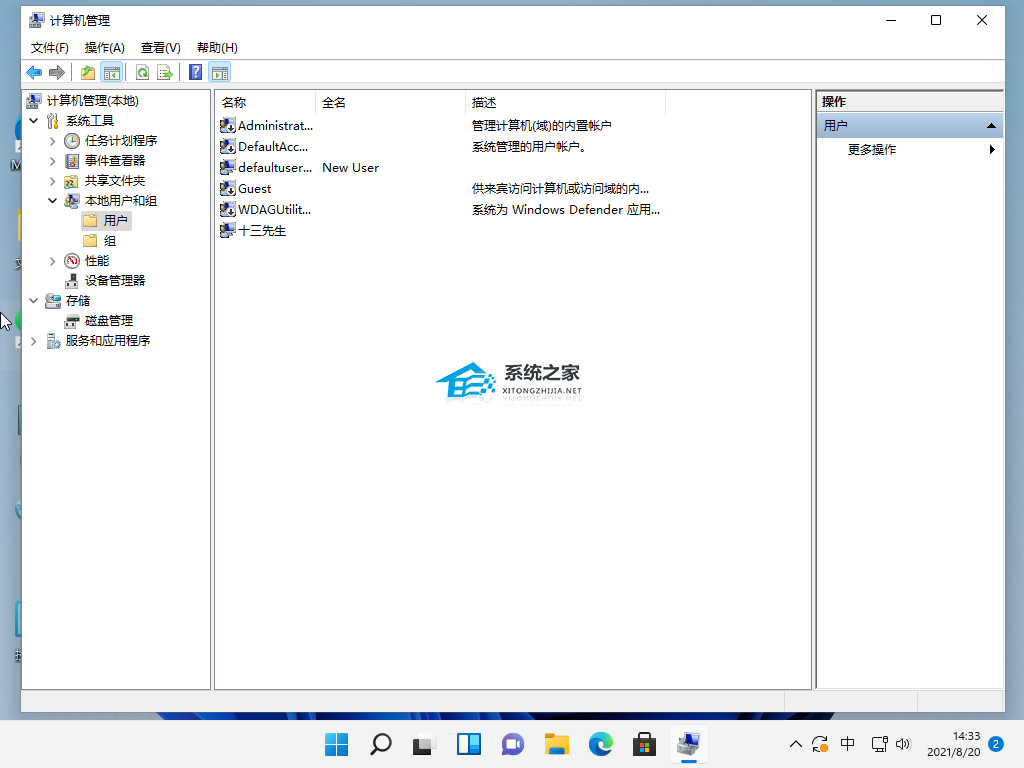Expand the 性能 tree node
The image size is (1024, 768).
(x=52, y=260)
